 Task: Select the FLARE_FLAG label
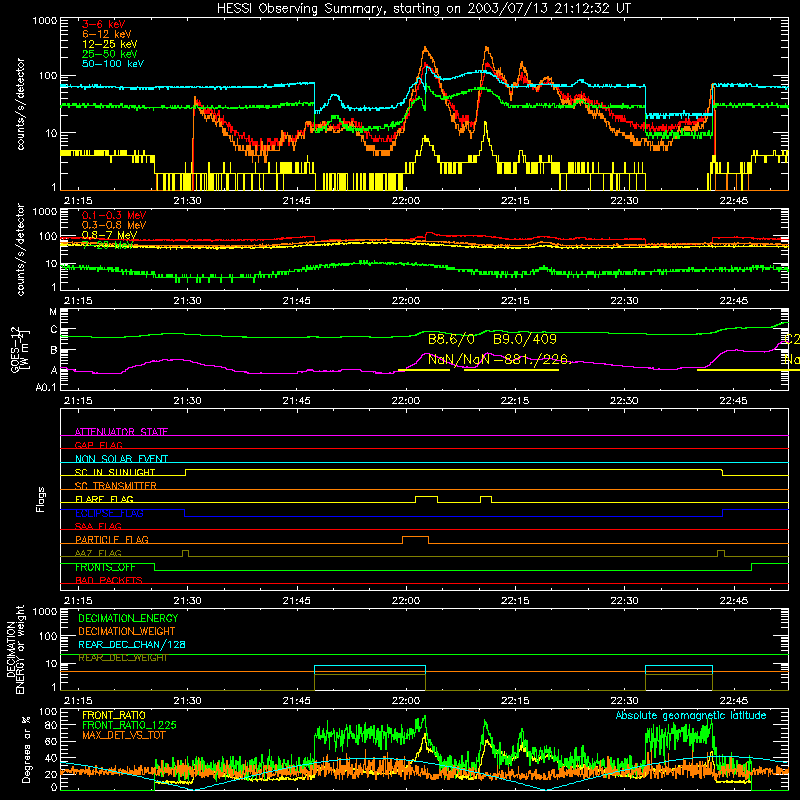[104, 499]
